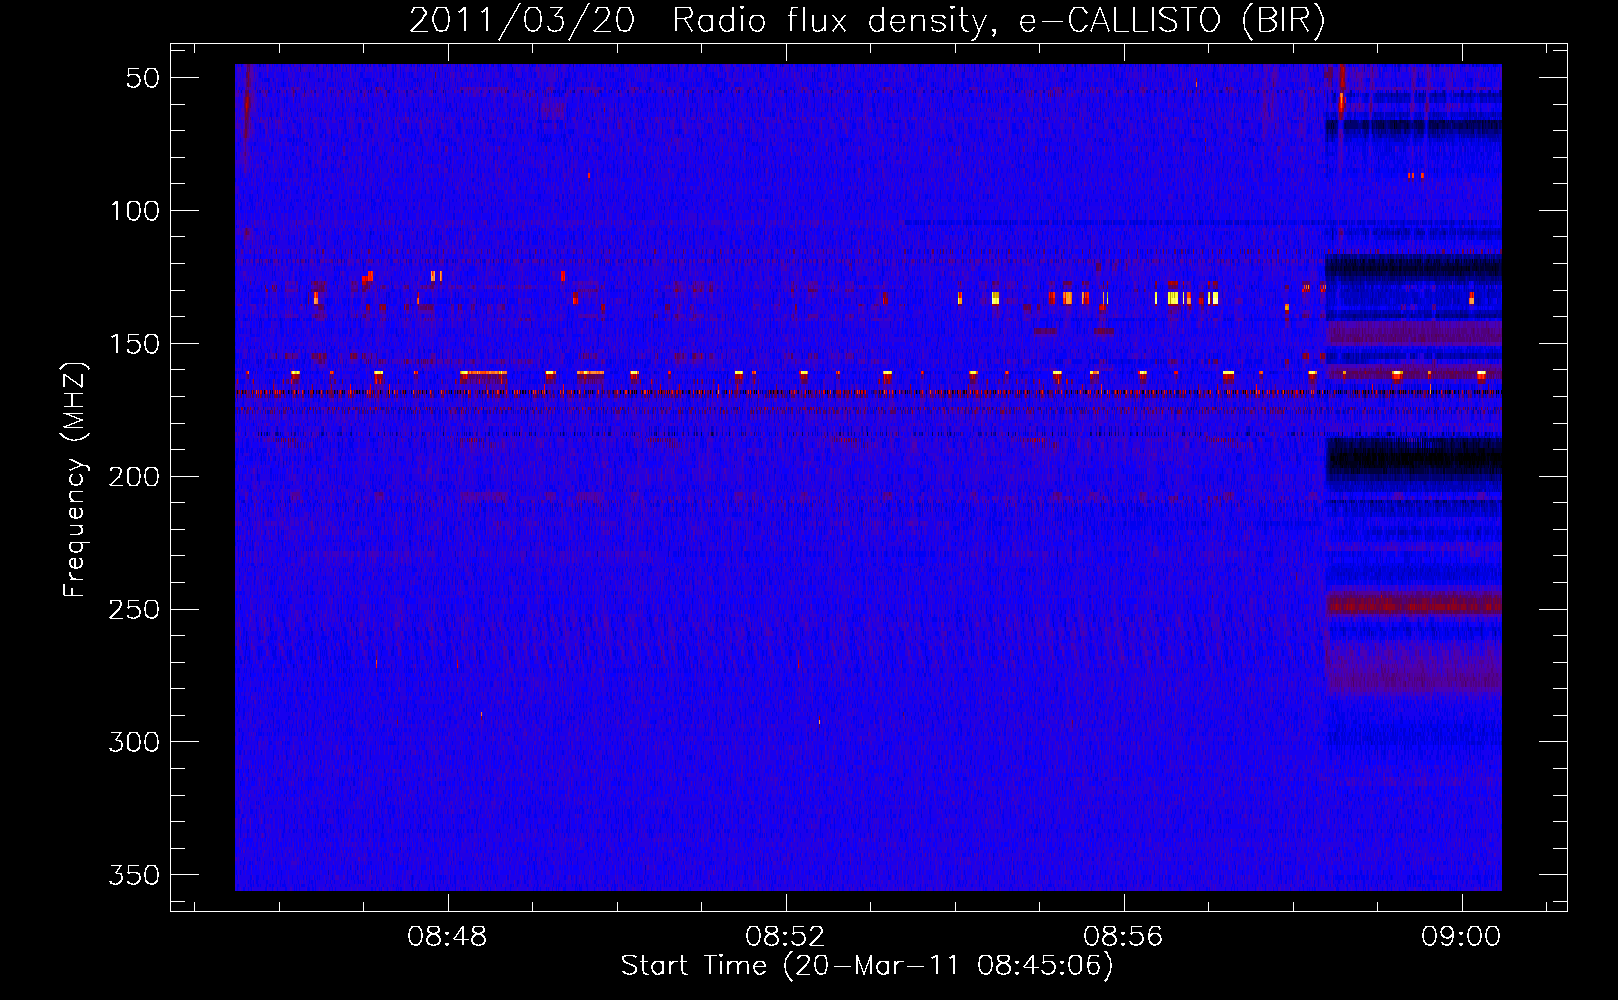Viewport: 1618px width, 1000px height.
Task: Select the 200 frequency tick label
Action: (x=134, y=477)
